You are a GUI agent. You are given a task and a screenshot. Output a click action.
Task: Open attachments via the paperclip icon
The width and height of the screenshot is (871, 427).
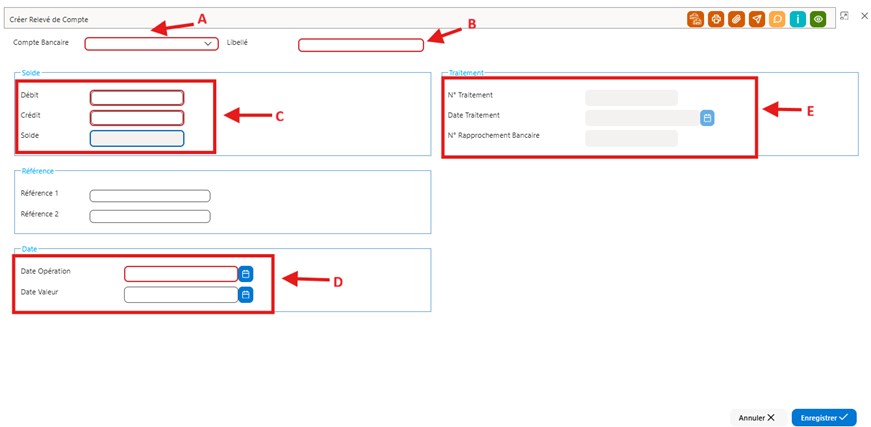736,19
